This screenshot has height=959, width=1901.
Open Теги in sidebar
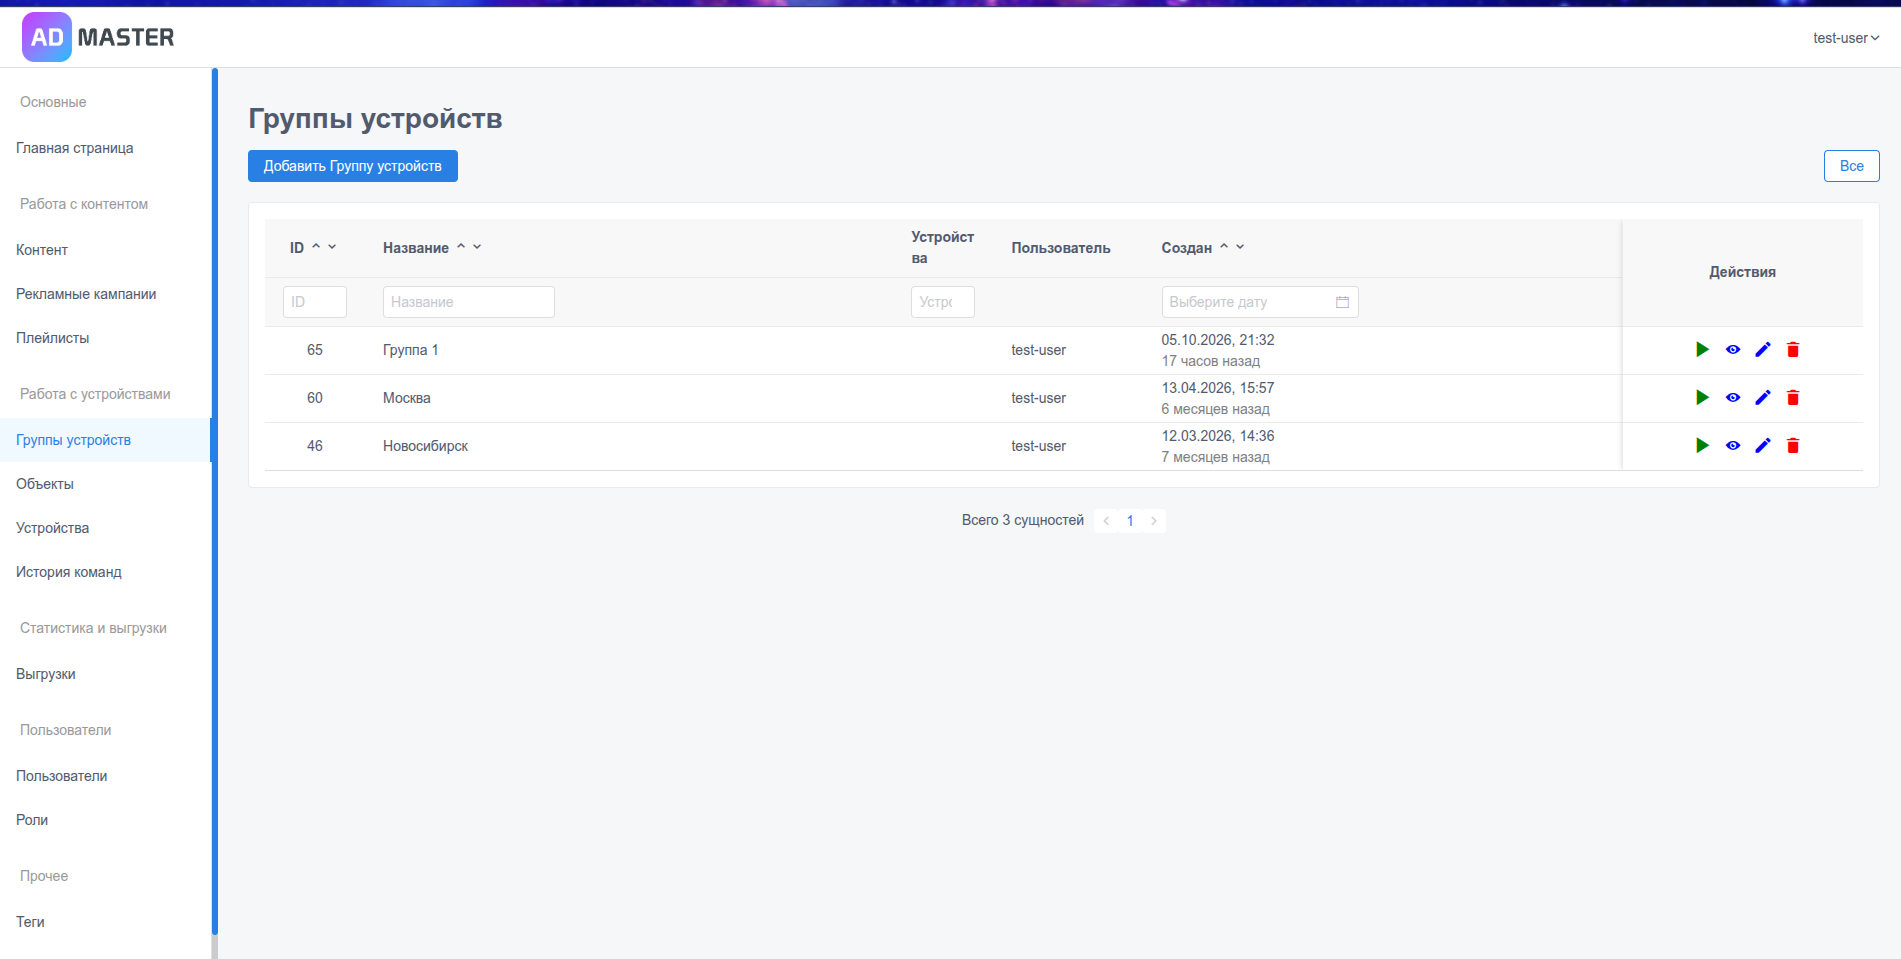click(x=30, y=922)
